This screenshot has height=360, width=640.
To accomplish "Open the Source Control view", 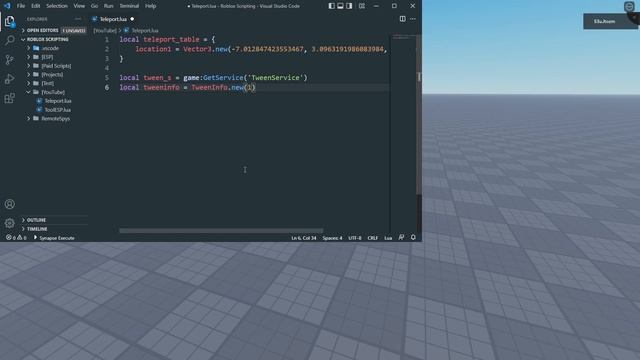I will [9, 60].
